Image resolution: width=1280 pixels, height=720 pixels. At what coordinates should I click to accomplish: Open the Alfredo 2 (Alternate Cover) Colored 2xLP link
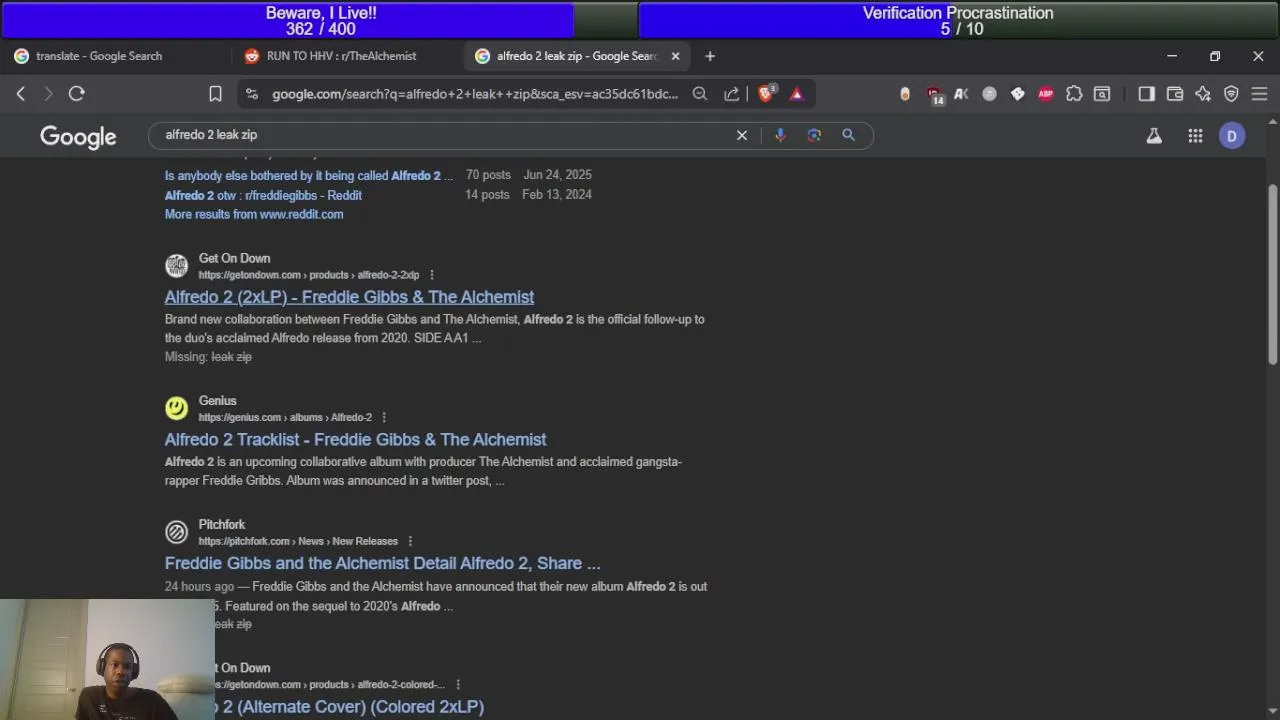[x=349, y=707]
